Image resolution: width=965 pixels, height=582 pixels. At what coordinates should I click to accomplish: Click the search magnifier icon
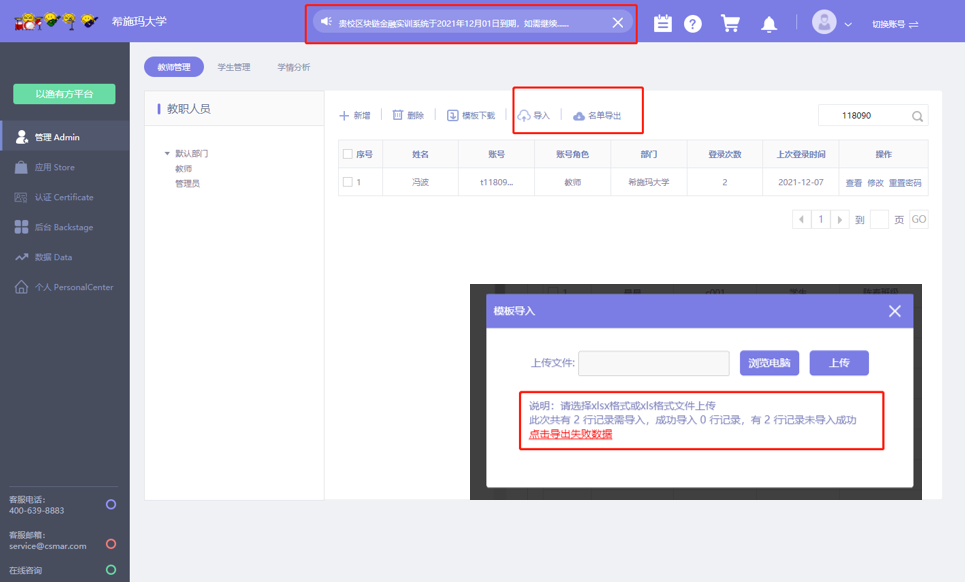[917, 116]
